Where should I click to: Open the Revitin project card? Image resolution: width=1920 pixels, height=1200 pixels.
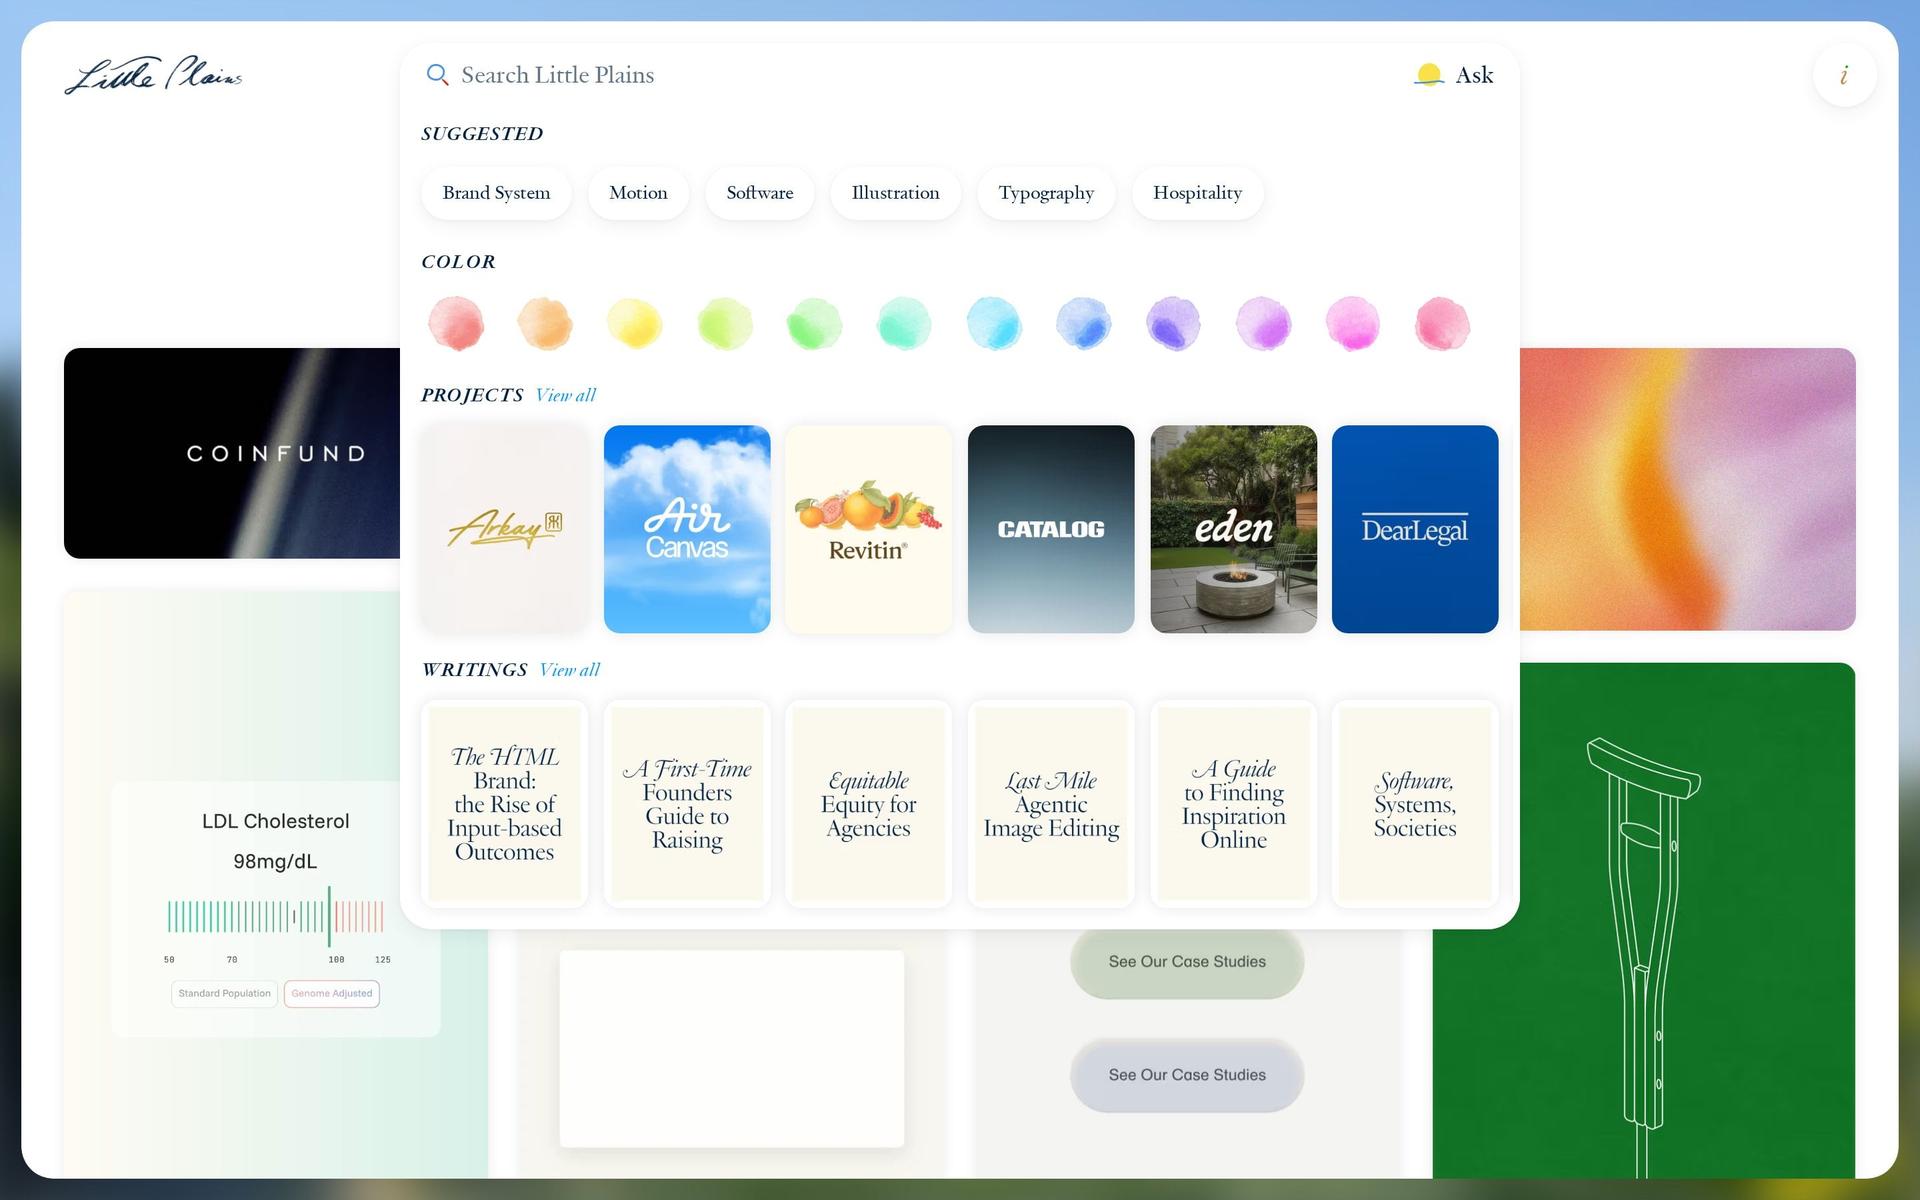point(869,529)
